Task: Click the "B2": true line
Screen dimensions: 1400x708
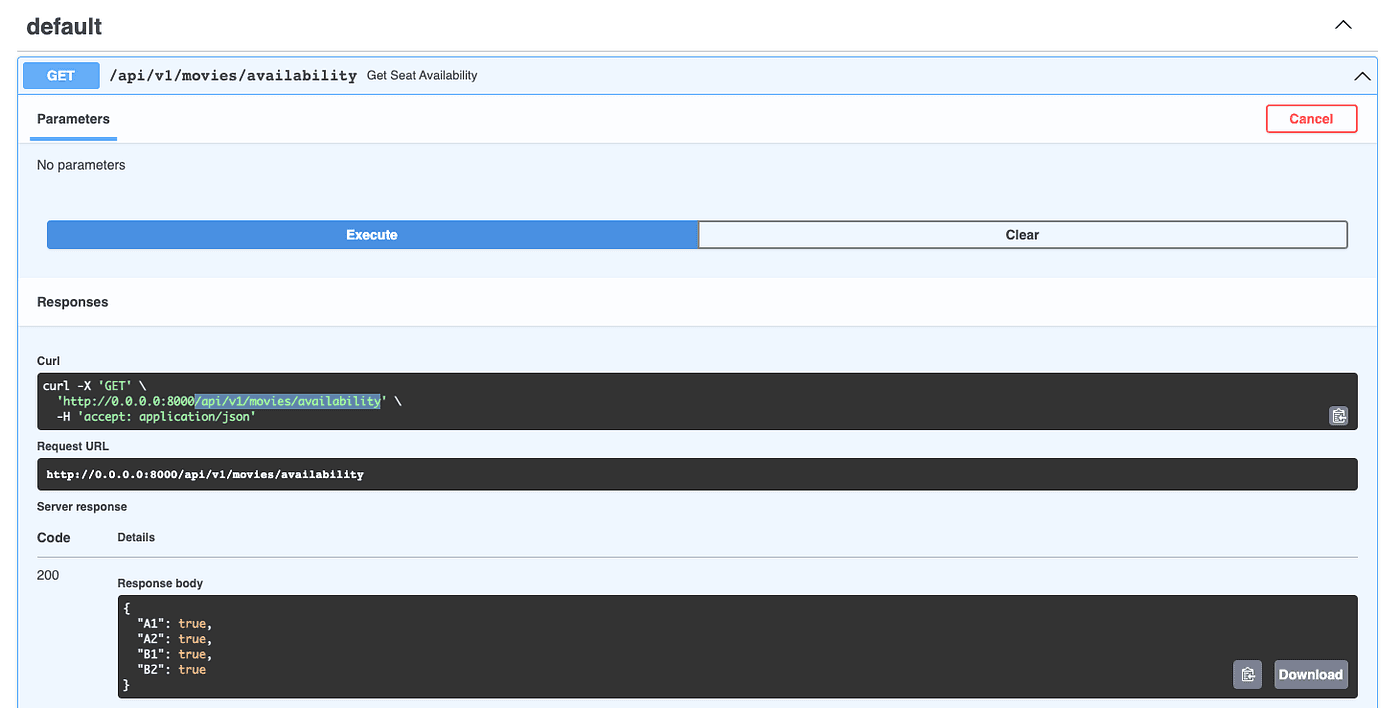Action: (x=171, y=669)
